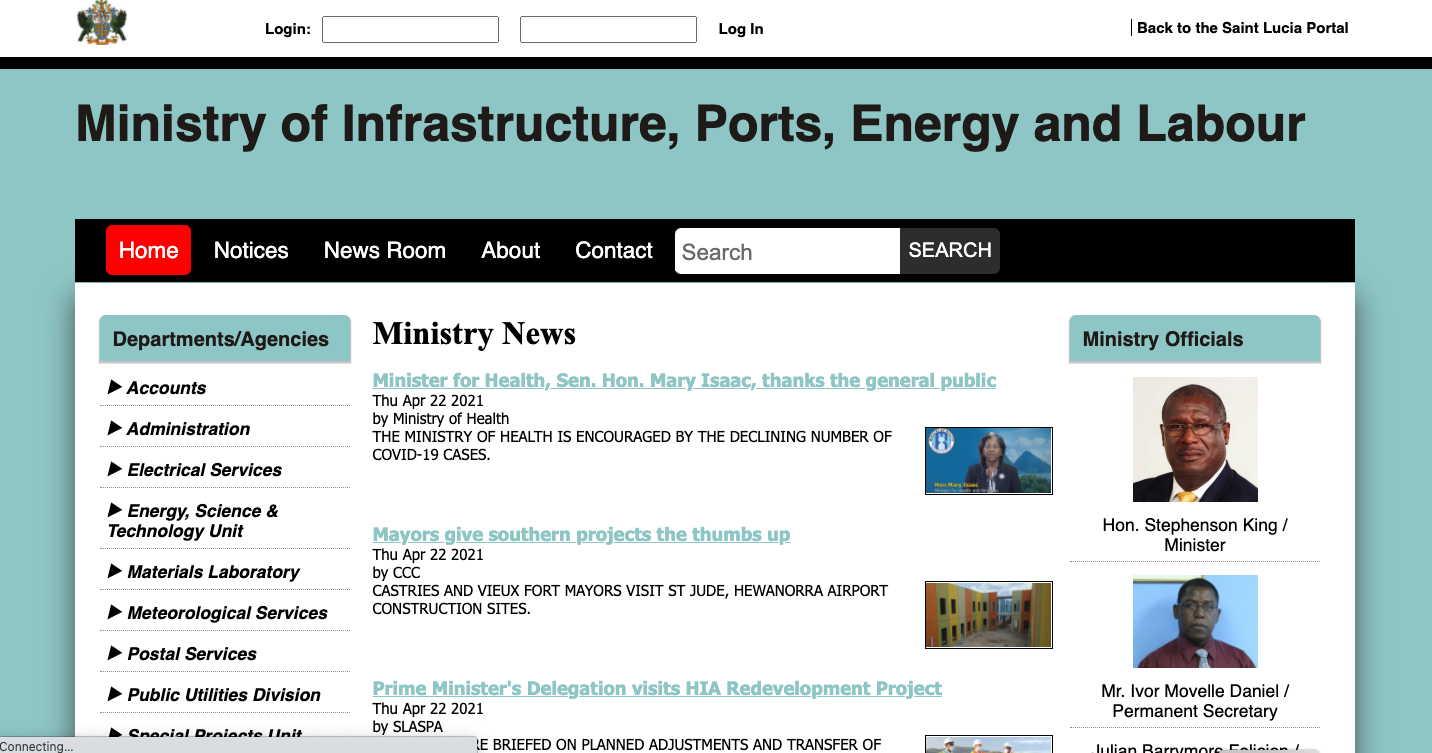Screen dimensions: 1432x753
Task: Switch to the Notices menu item
Action: [251, 250]
